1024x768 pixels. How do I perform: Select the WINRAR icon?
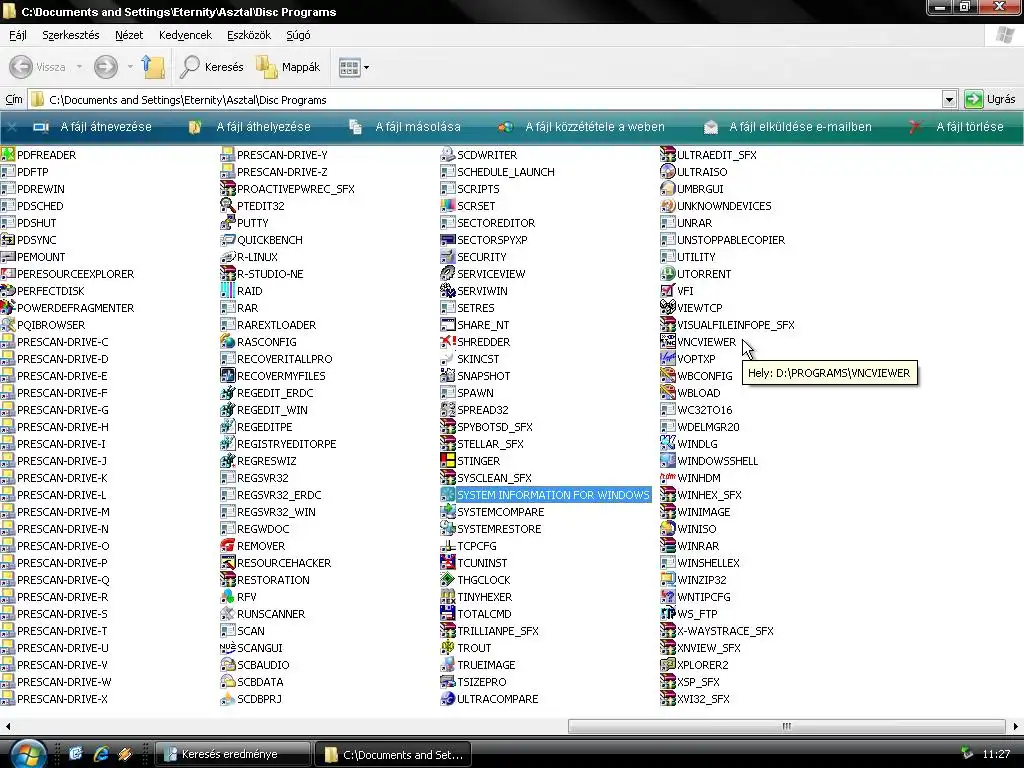click(667, 545)
